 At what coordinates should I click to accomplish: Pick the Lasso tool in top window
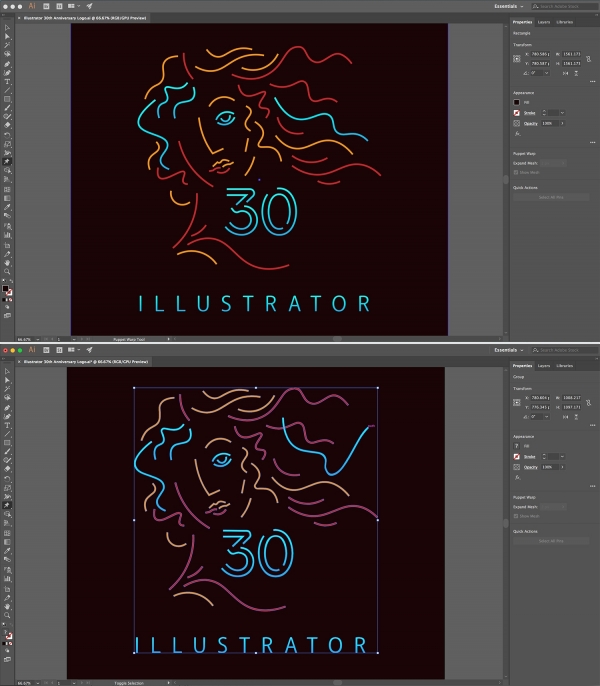(x=7, y=54)
